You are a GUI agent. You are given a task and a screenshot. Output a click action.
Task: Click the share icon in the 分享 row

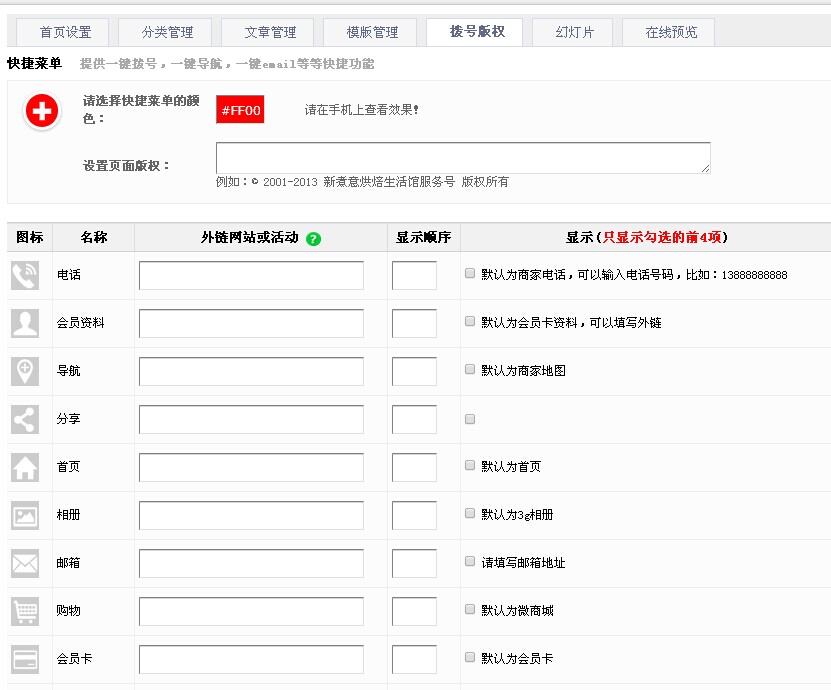click(x=25, y=419)
